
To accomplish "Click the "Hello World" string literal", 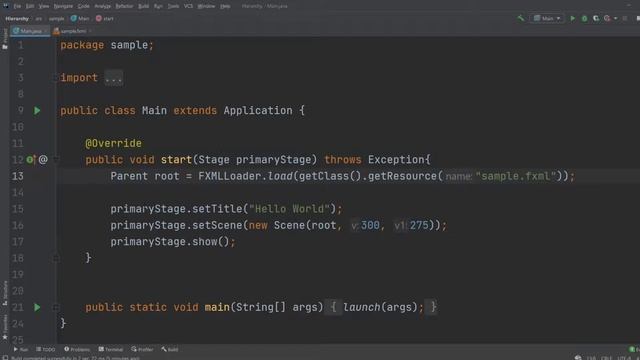I will pyautogui.click(x=289, y=209).
